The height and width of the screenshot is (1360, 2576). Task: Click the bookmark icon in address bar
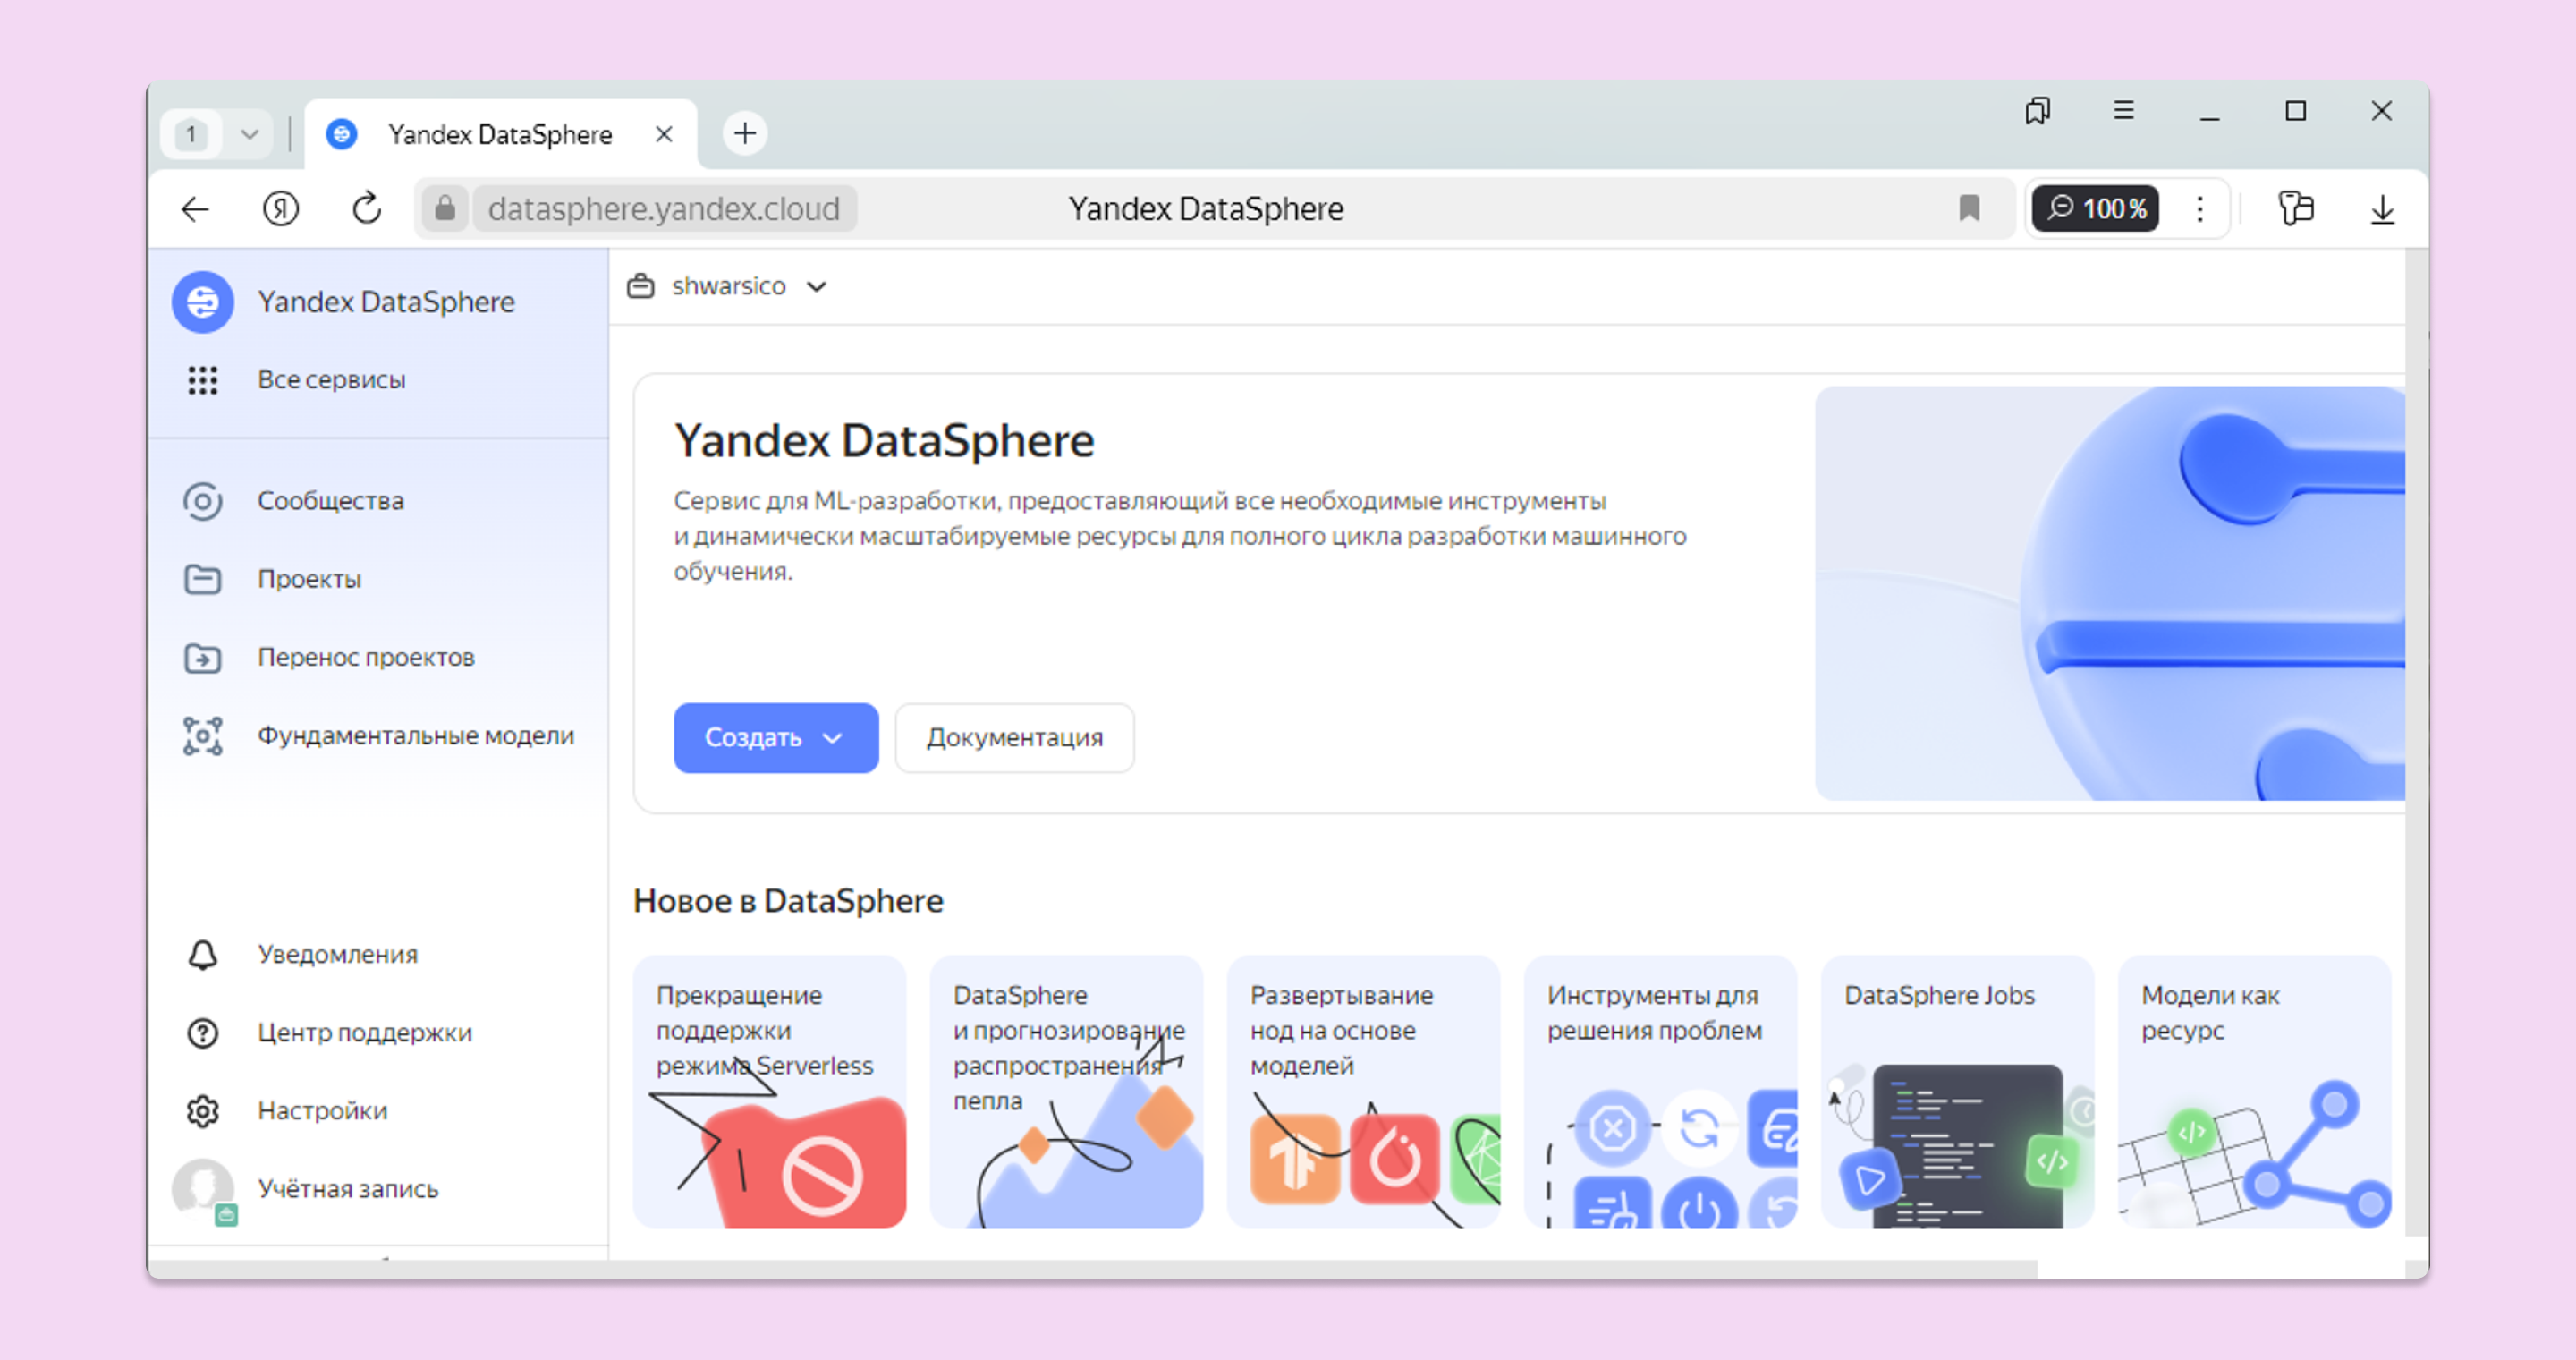(1969, 208)
